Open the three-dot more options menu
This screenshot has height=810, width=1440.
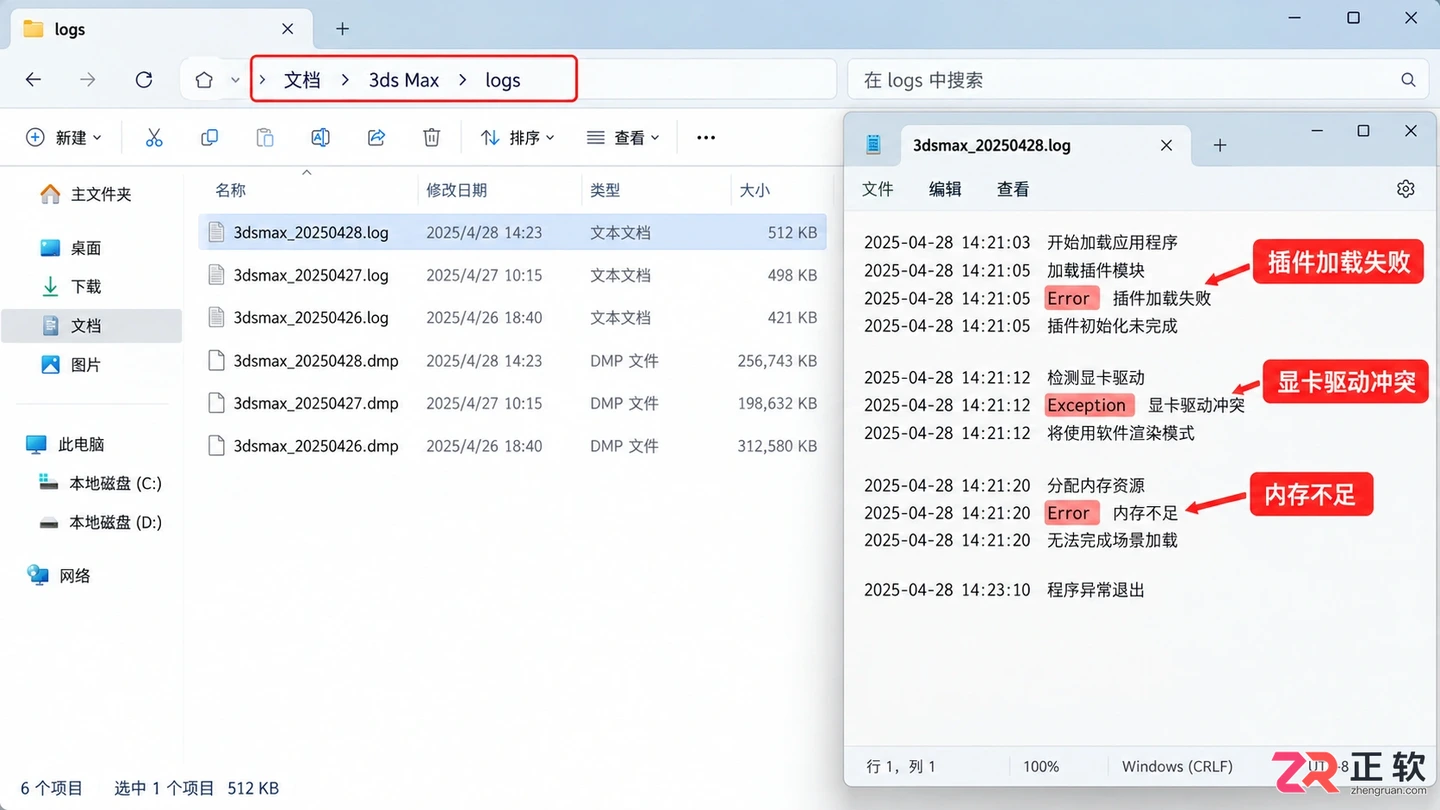click(x=706, y=138)
